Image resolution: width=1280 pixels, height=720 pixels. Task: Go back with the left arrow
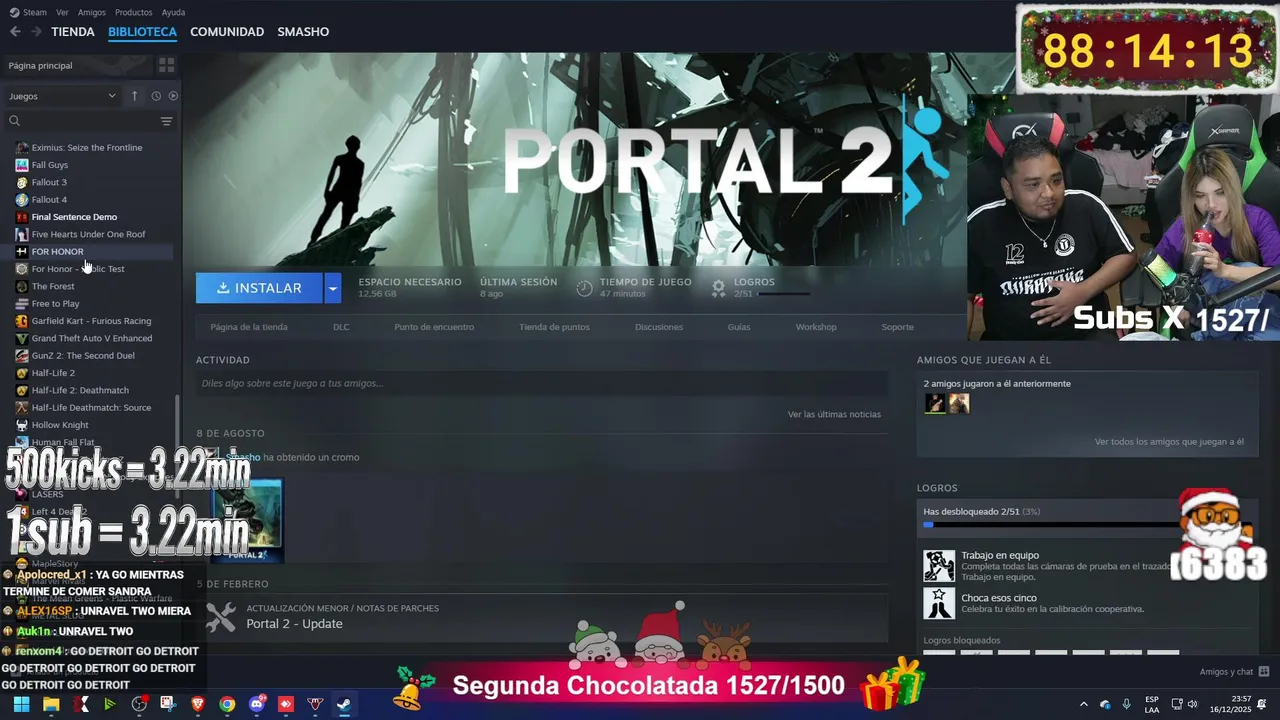pos(15,32)
